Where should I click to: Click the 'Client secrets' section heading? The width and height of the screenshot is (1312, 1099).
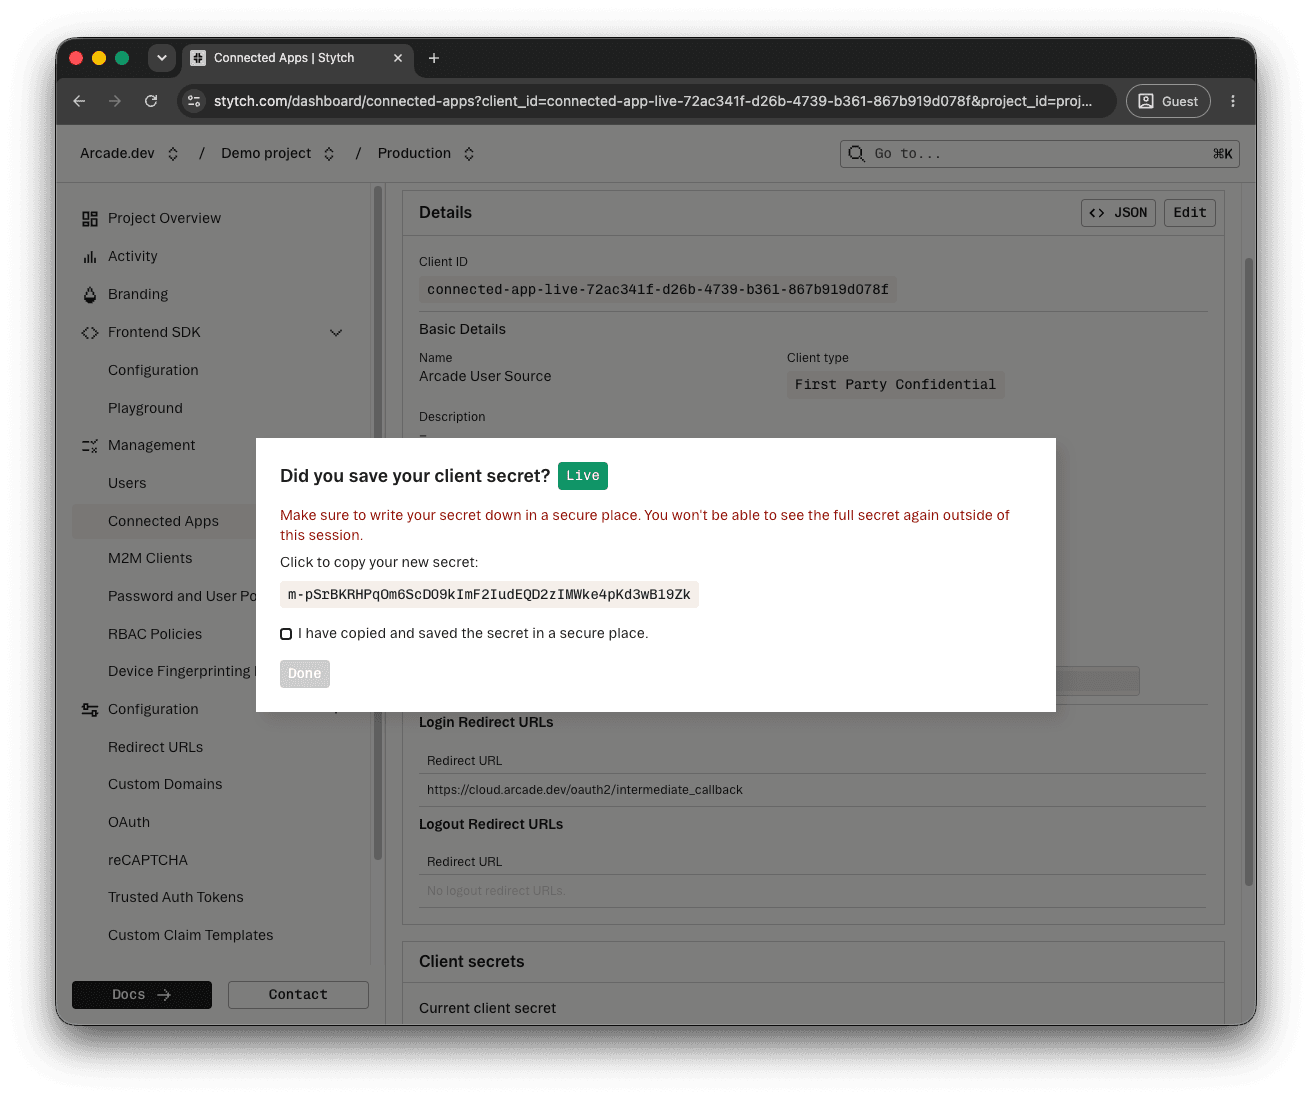tap(471, 962)
